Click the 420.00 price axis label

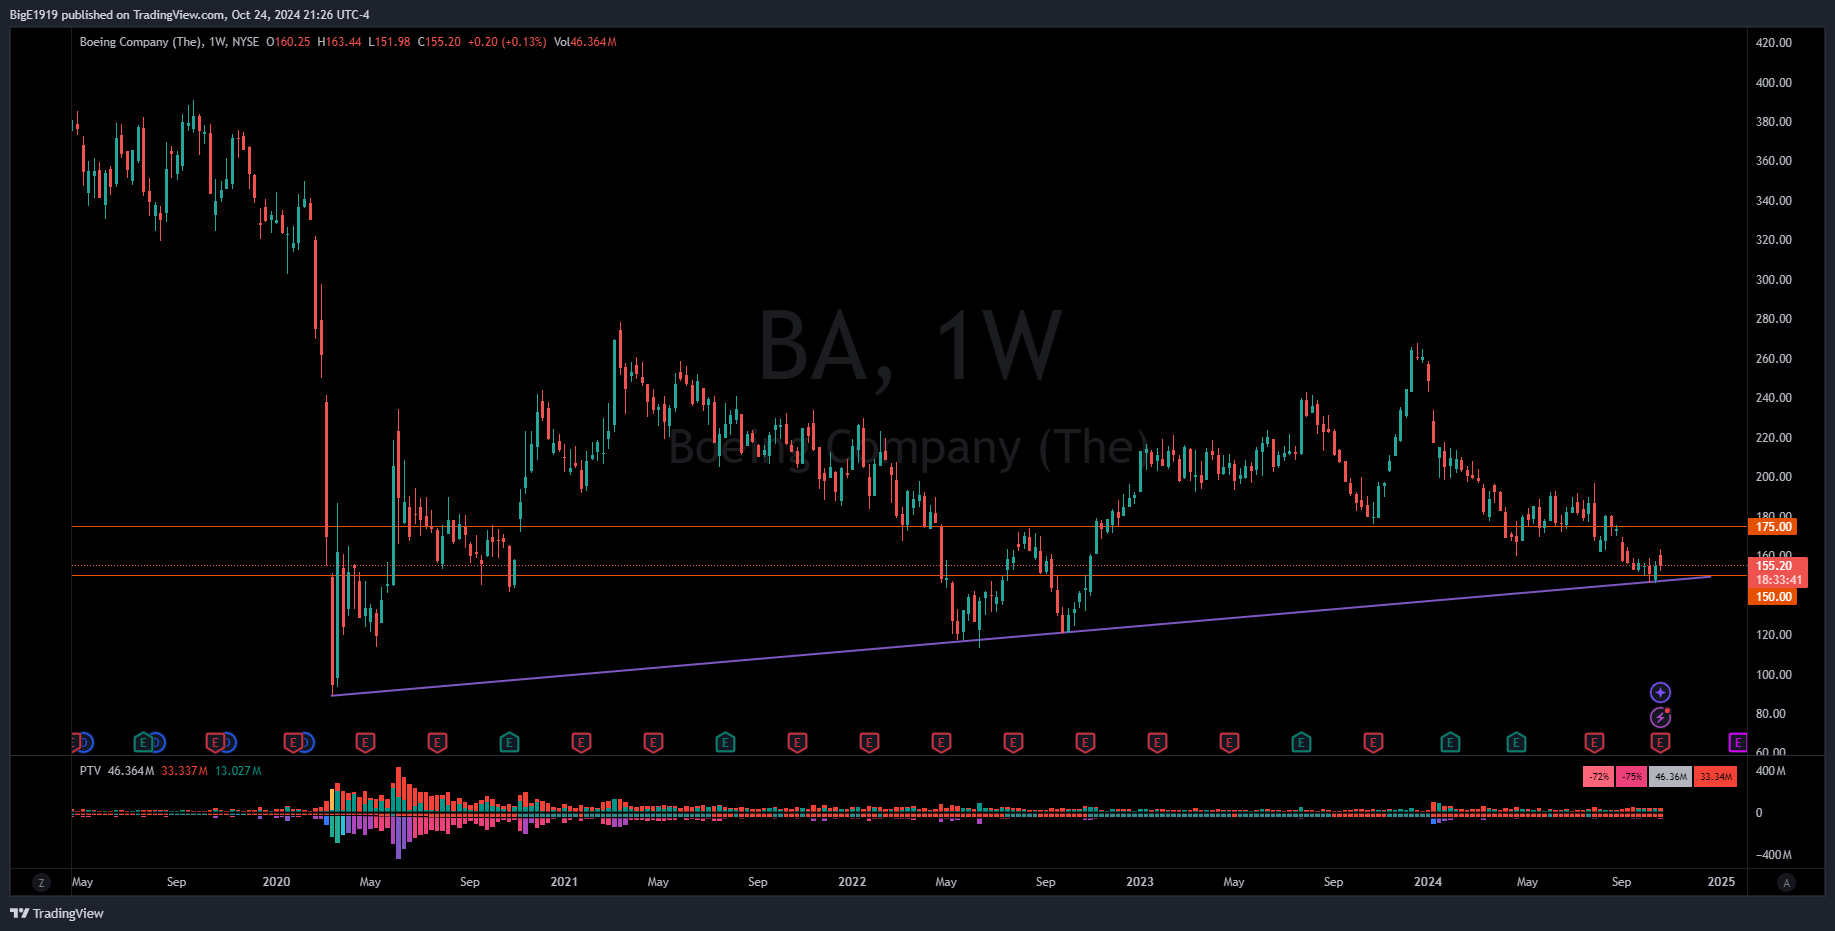click(x=1774, y=43)
